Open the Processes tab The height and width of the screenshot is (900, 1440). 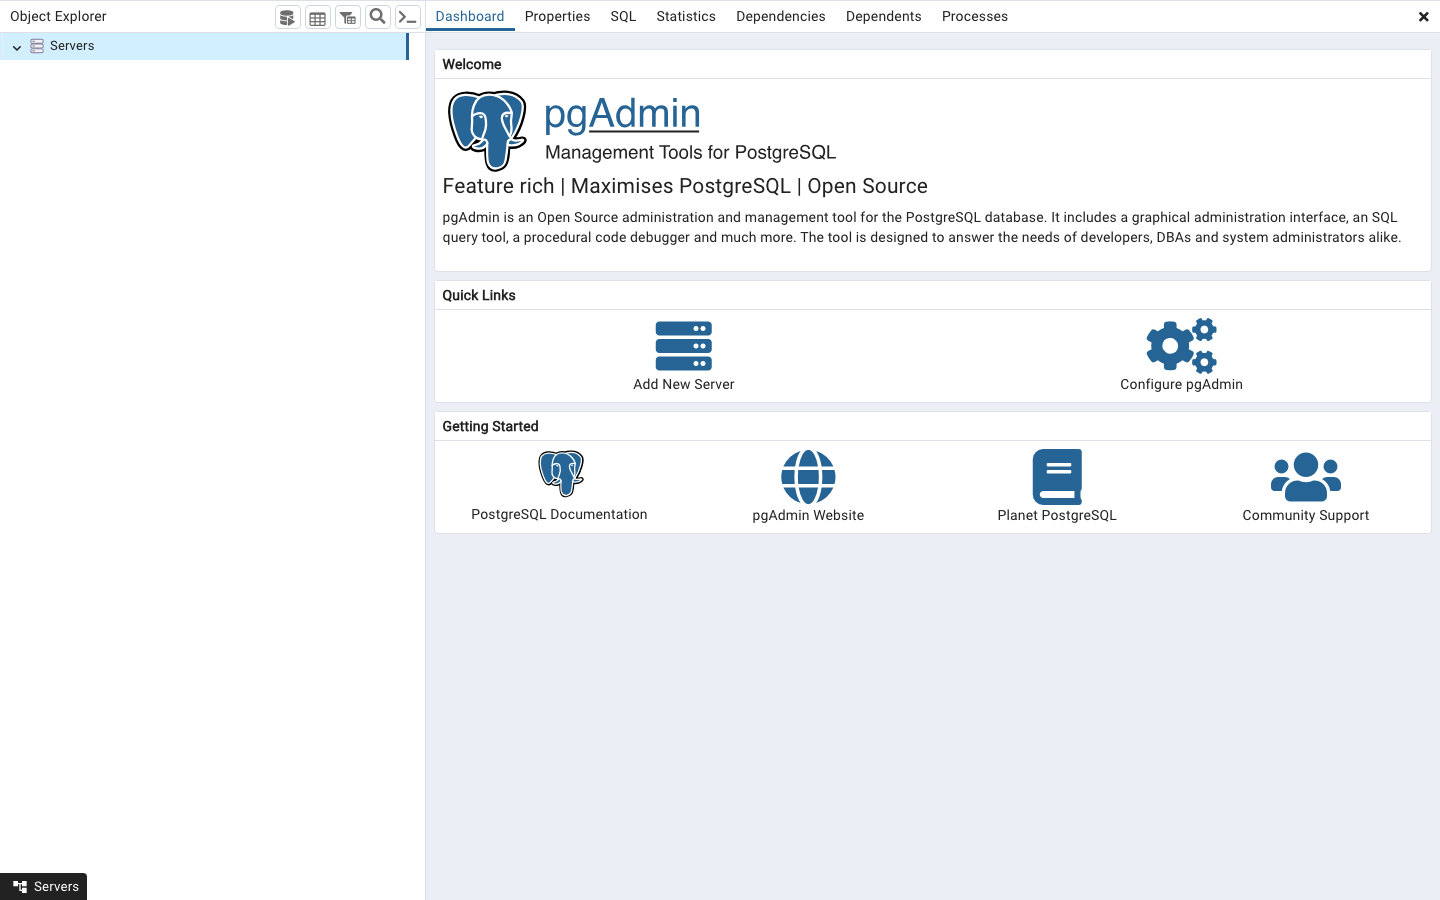tap(975, 16)
